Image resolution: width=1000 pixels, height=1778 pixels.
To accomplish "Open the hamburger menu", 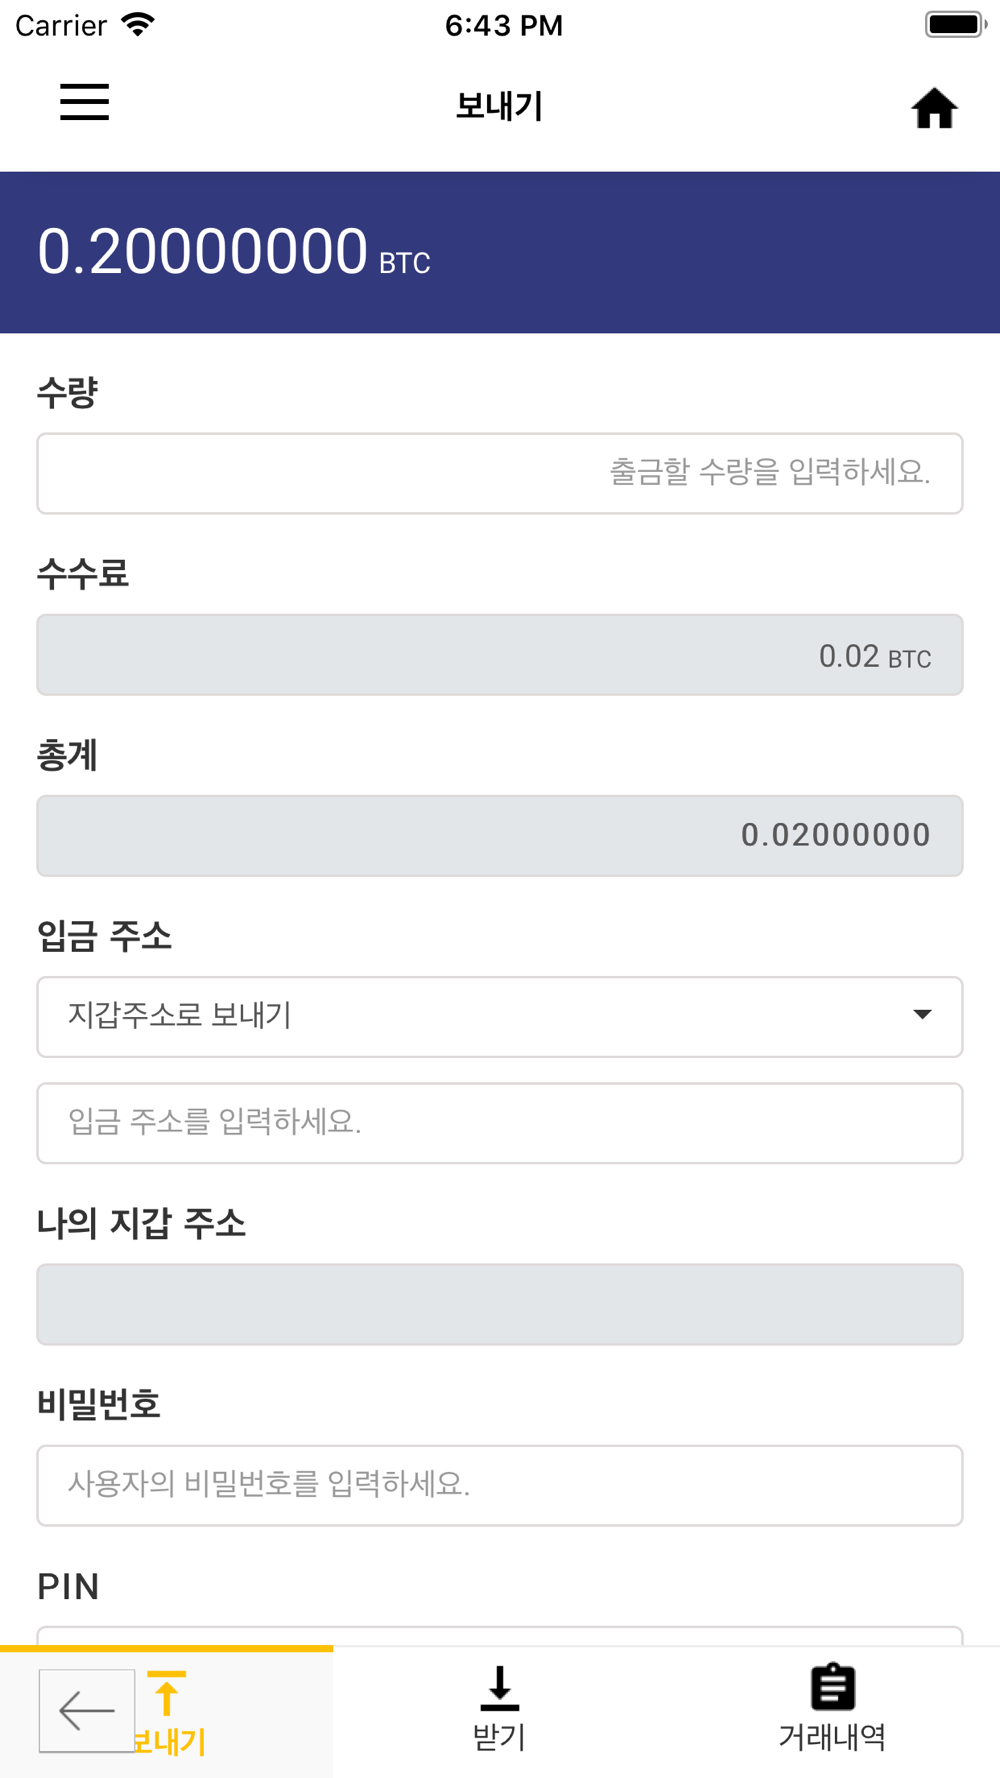I will (x=84, y=103).
